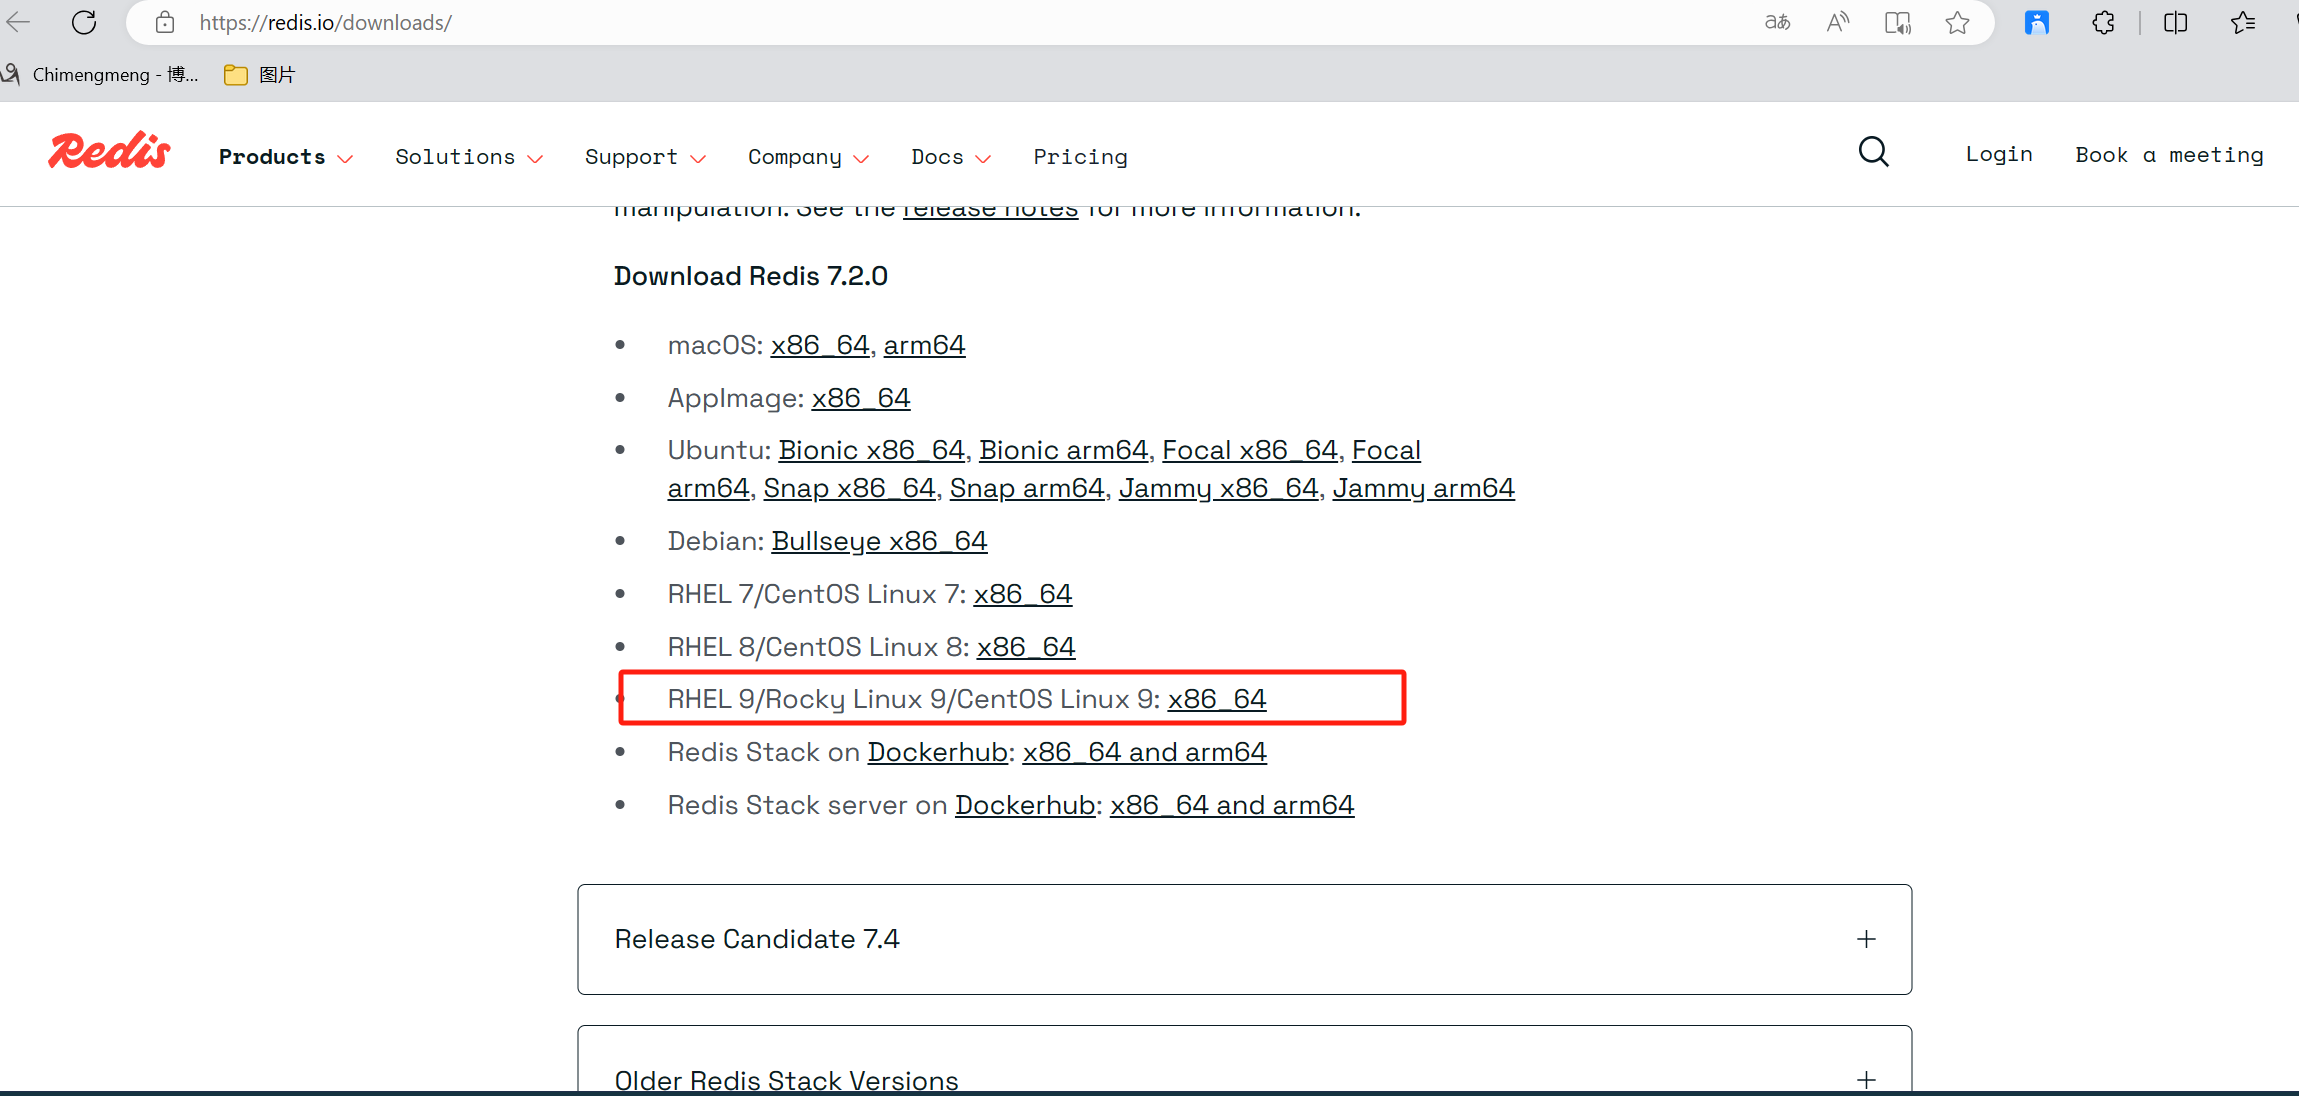Open the immersive reader icon

(1897, 22)
